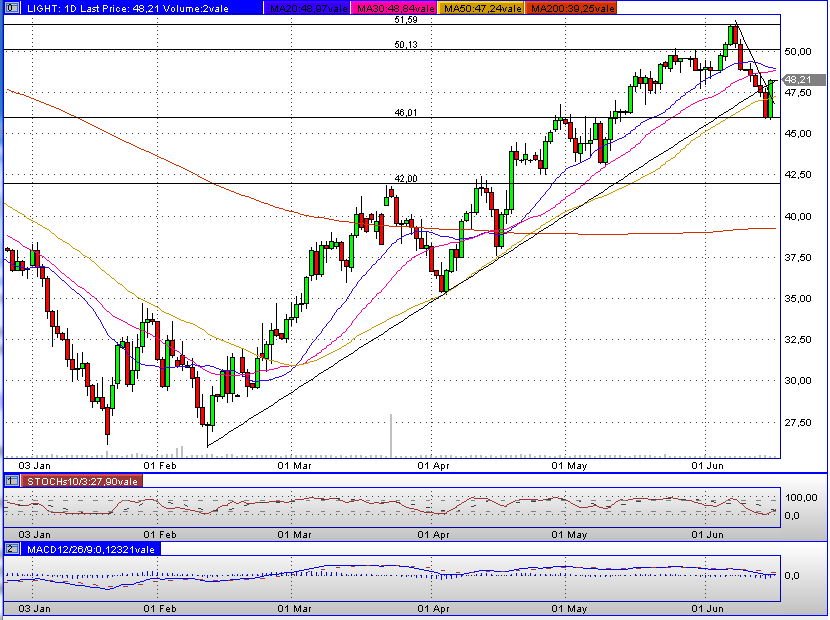Click the 50,13 horizontal level label

point(405,44)
